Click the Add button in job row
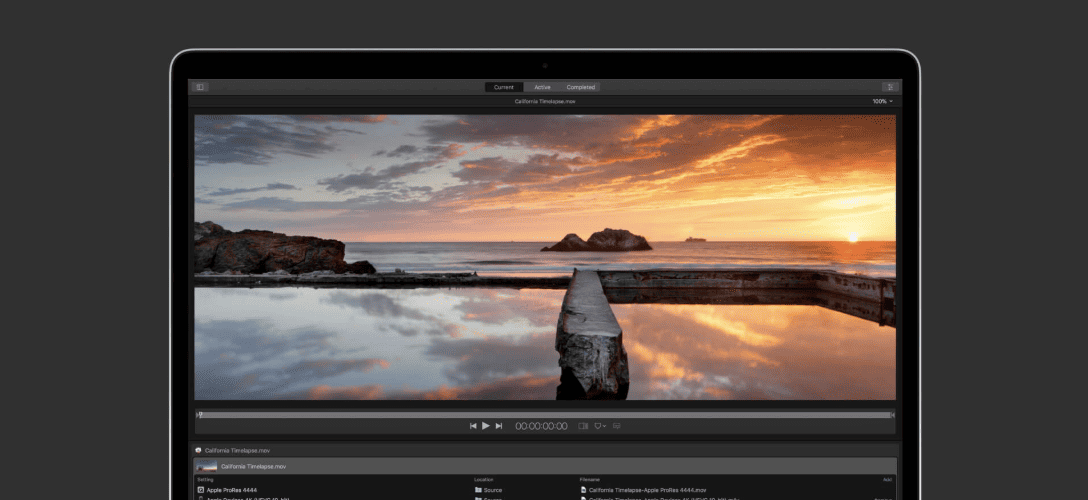 pos(887,479)
